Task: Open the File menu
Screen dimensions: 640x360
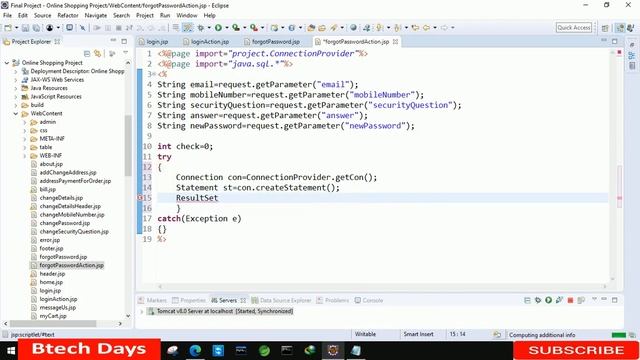Action: (x=7, y=16)
